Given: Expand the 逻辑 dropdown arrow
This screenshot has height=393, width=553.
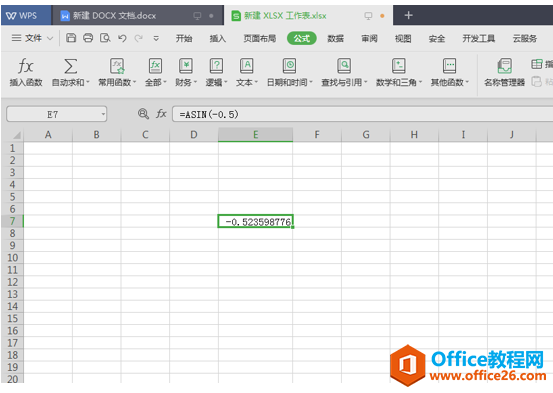Looking at the screenshot, I should point(226,82).
